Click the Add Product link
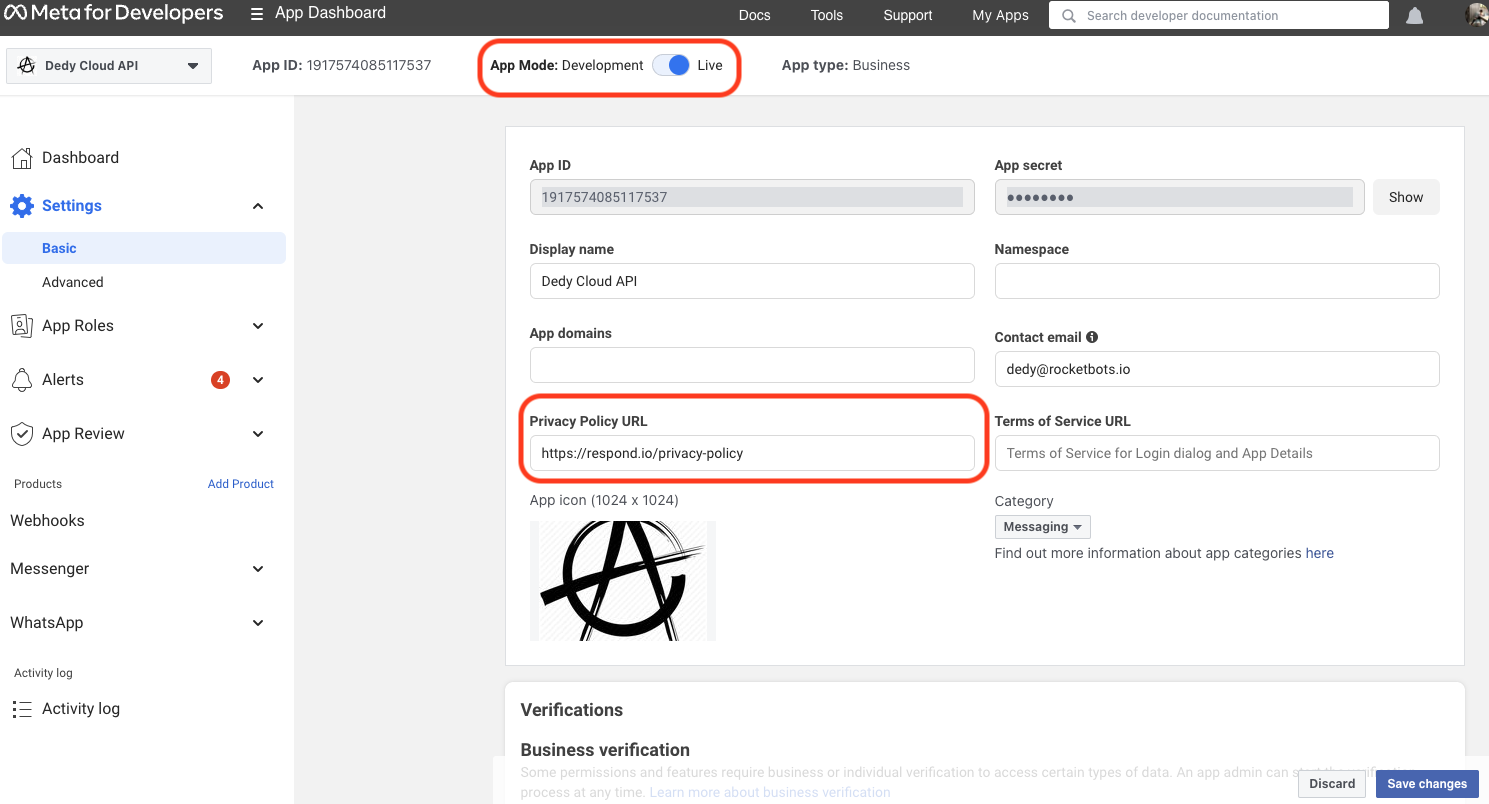The image size is (1489, 804). (240, 484)
